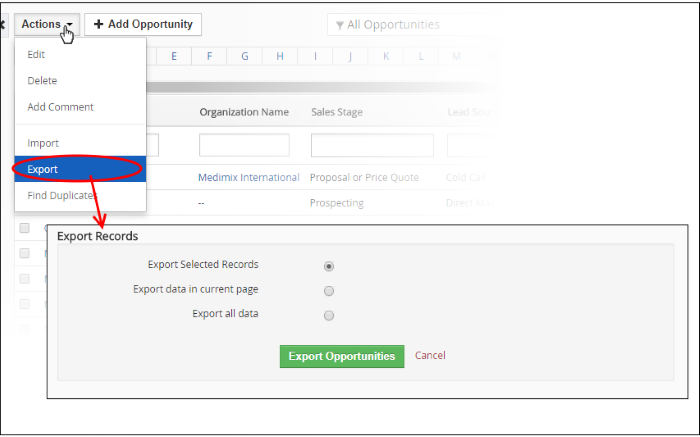The height and width of the screenshot is (437, 700).
Task: Filter by letter H in alphabet bar
Action: [280, 57]
